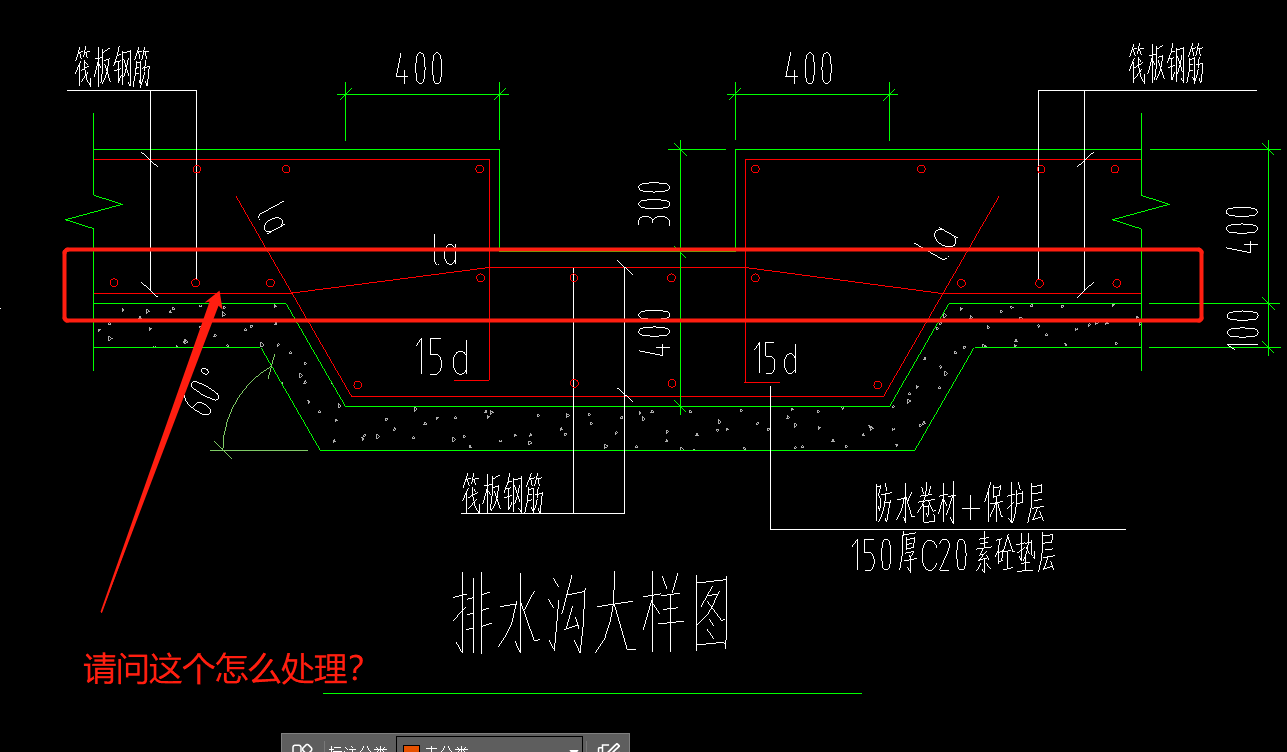
Task: Select the top-right 400 horizontal dimension
Action: click(809, 68)
